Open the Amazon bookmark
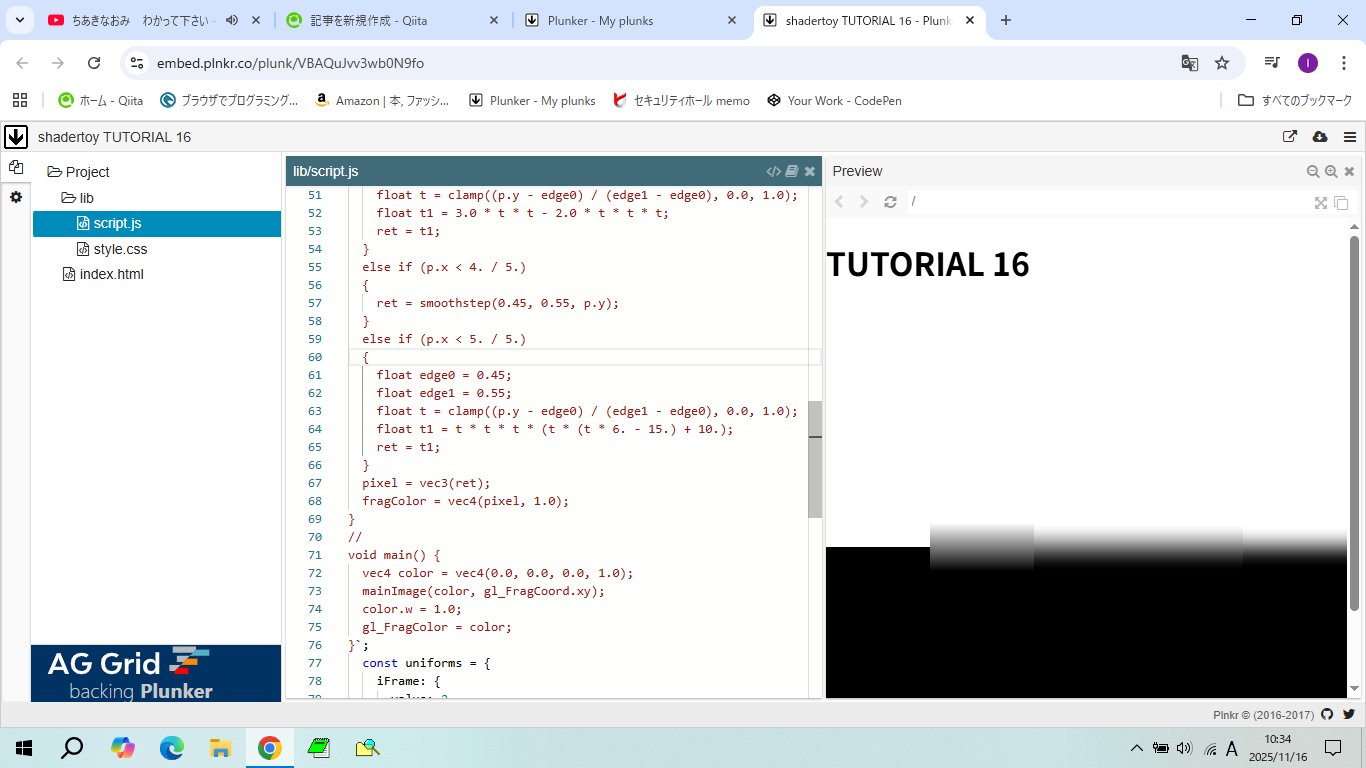1366x768 pixels. [x=382, y=100]
